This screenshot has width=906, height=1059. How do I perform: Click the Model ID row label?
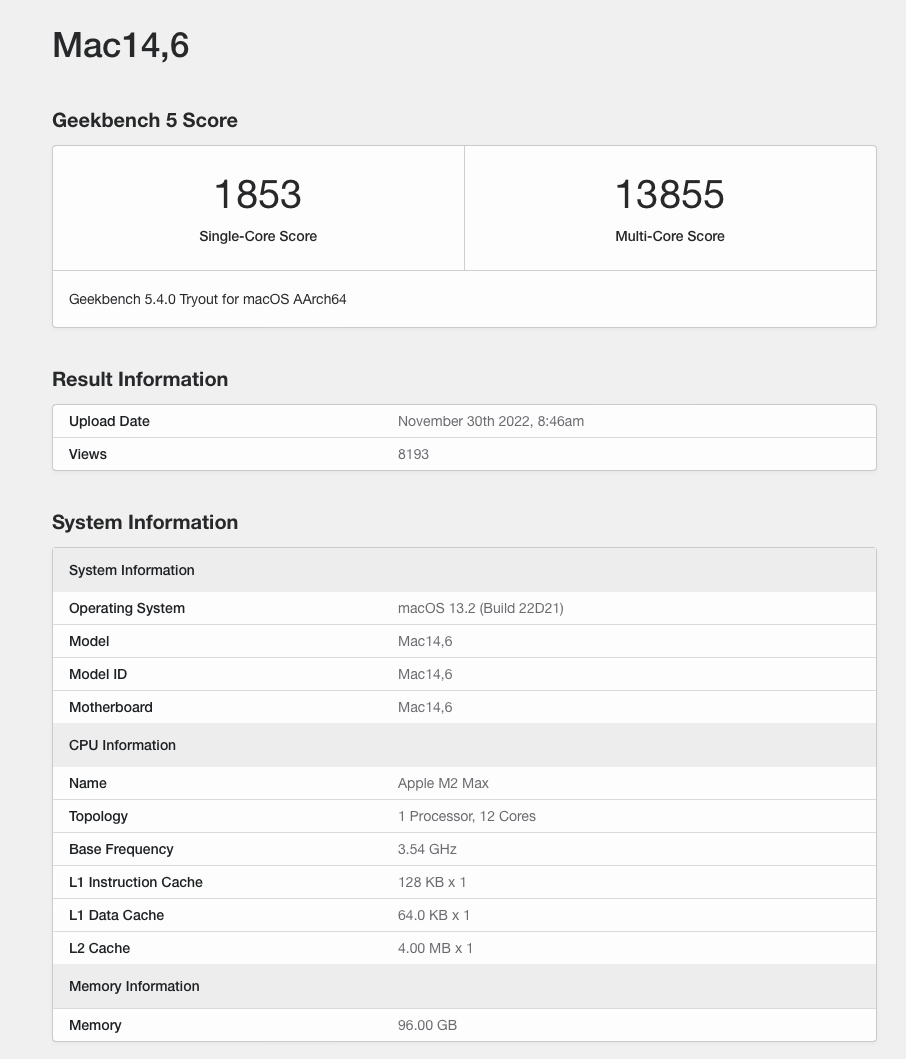click(98, 674)
